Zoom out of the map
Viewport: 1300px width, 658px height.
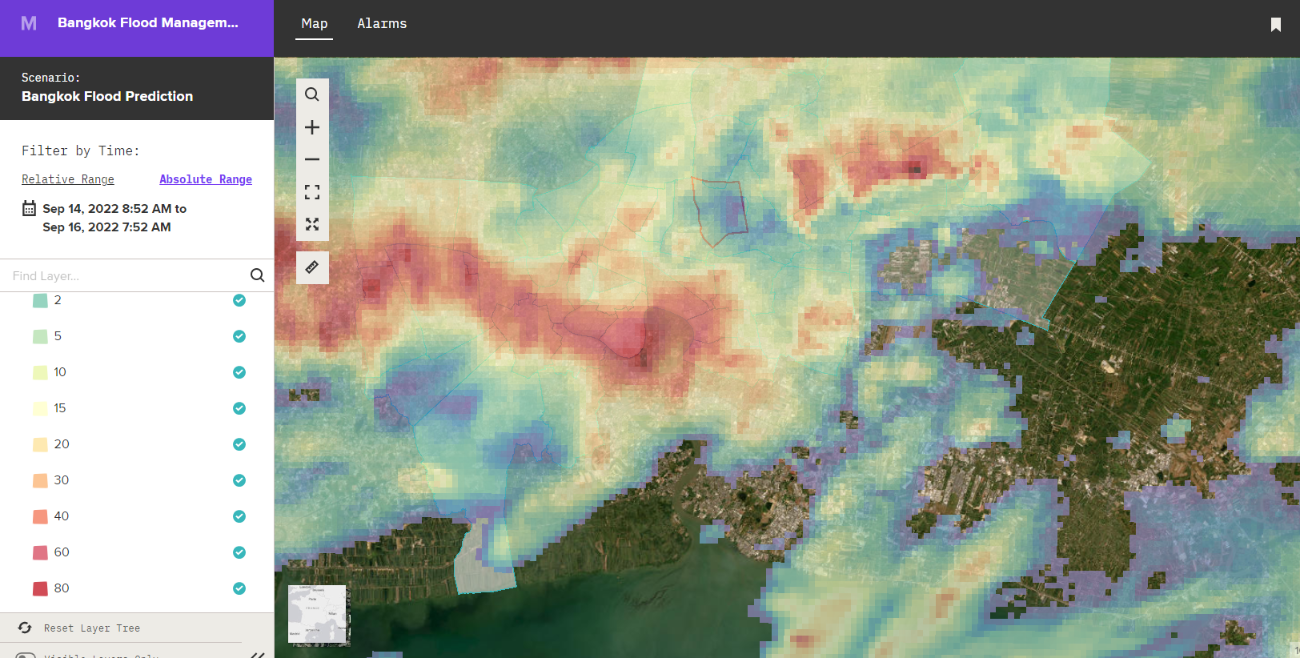click(312, 160)
